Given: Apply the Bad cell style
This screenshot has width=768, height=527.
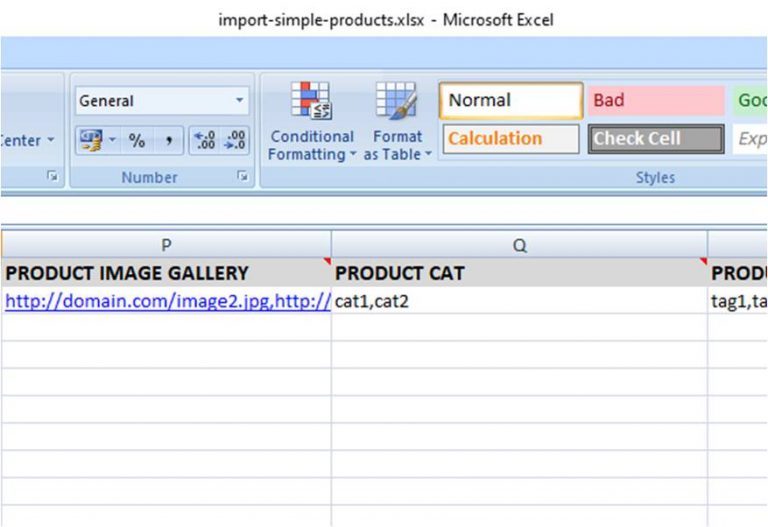Looking at the screenshot, I should (656, 100).
